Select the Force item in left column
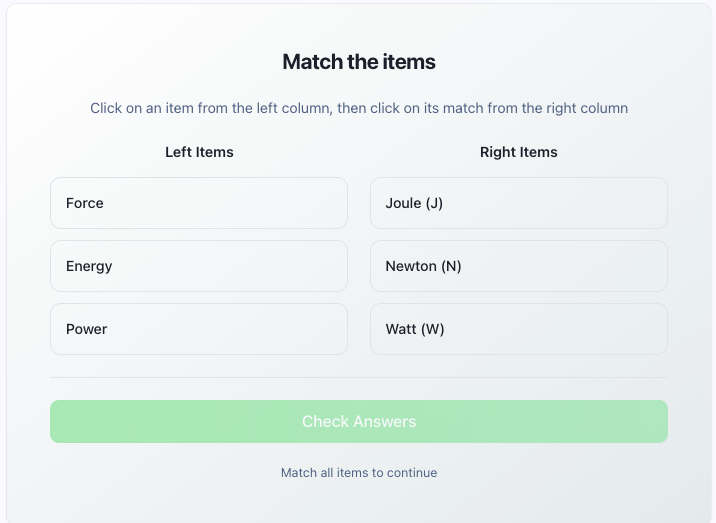This screenshot has width=716, height=523. [199, 203]
